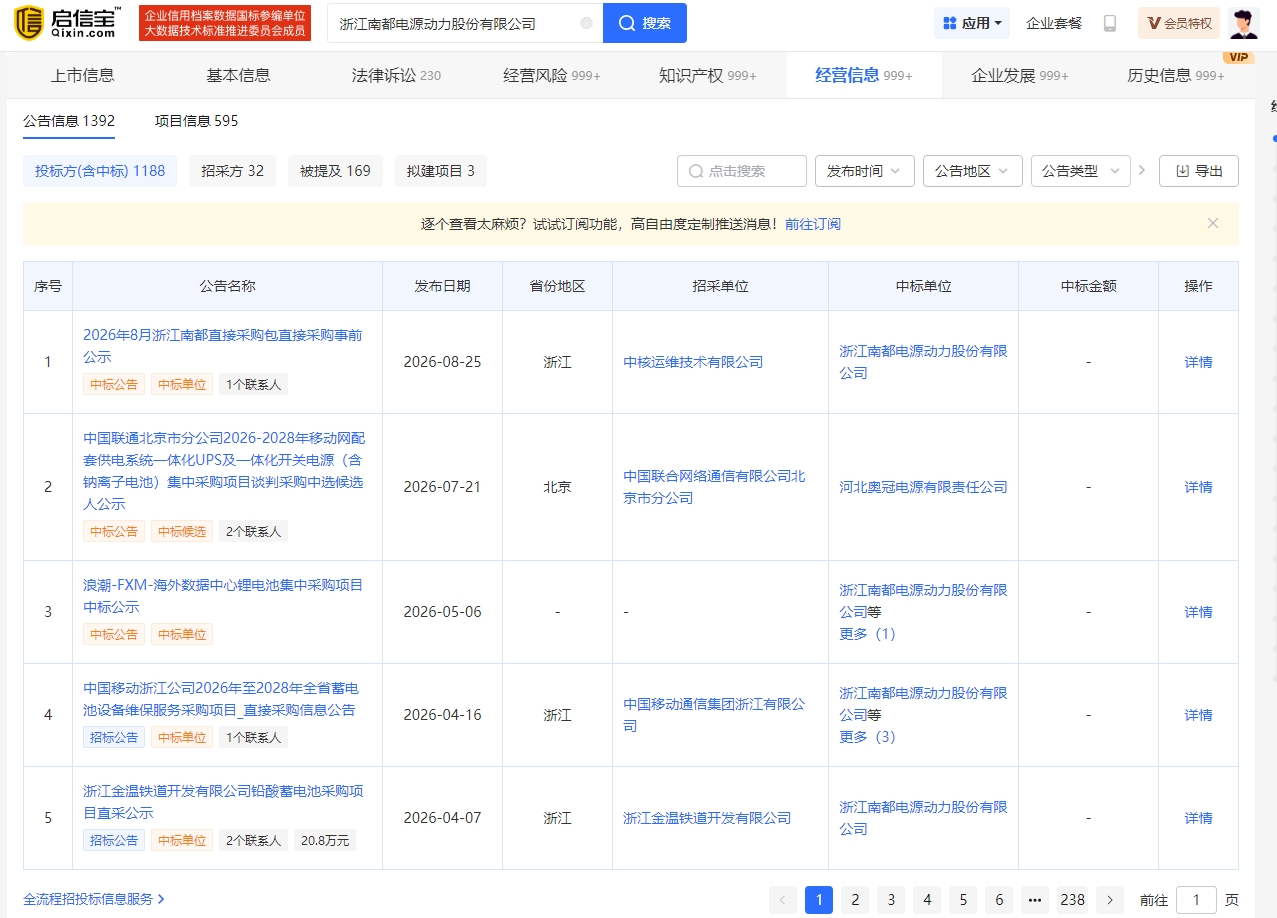
Task: Go to page 3 in pagination
Action: (x=891, y=899)
